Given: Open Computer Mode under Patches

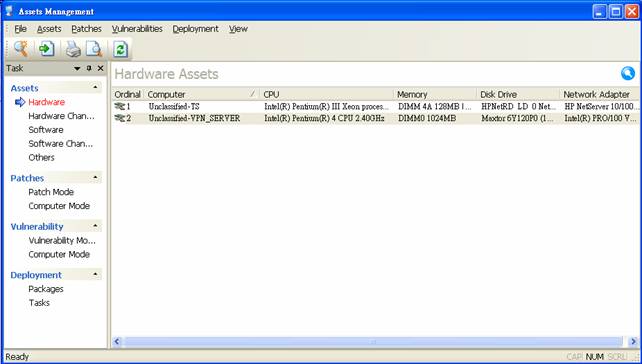Looking at the screenshot, I should pyautogui.click(x=59, y=206).
